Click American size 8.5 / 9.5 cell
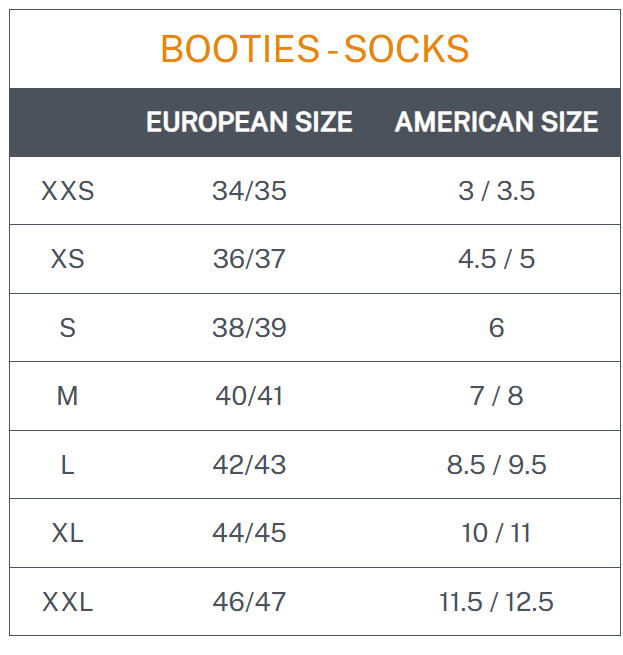 (x=496, y=465)
